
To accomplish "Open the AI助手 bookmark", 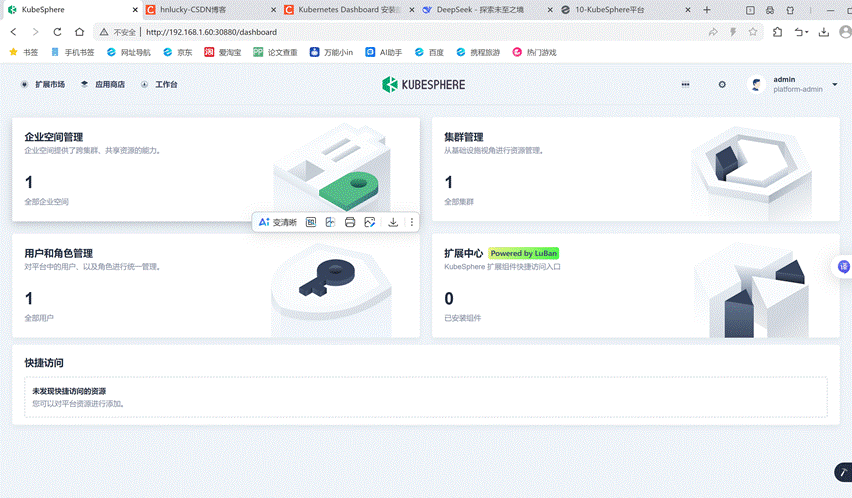I will click(x=384, y=52).
